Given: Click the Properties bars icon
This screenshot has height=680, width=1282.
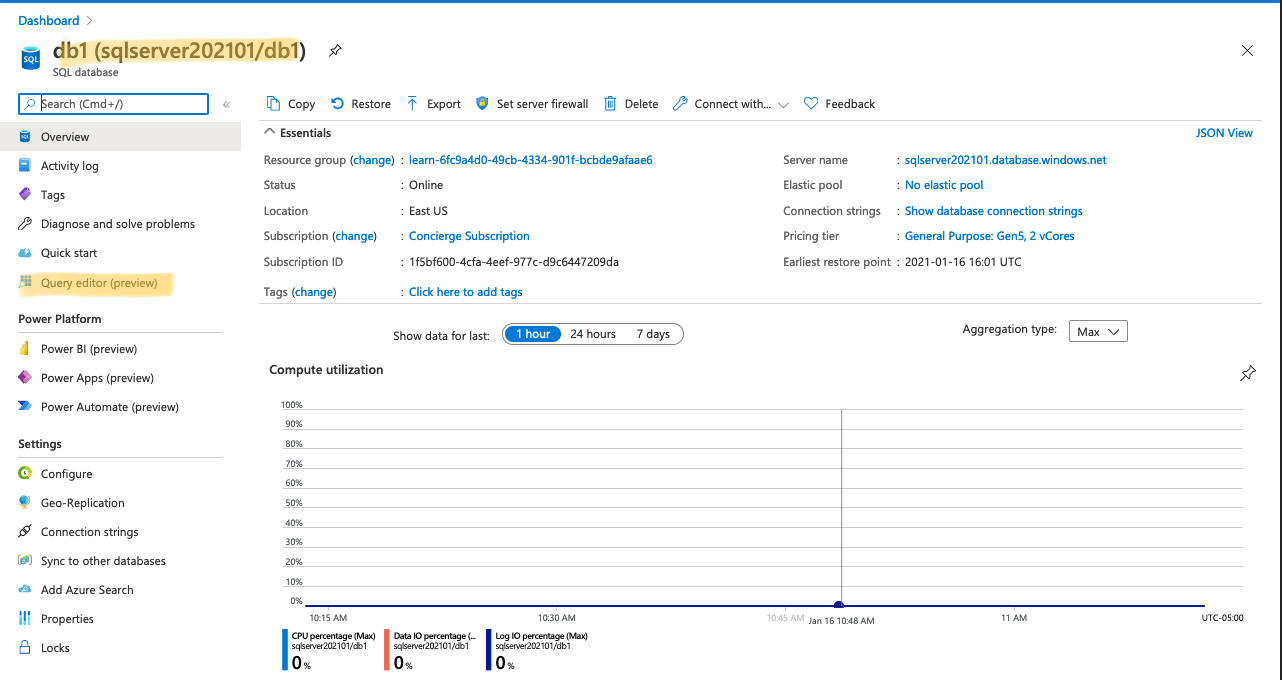Looking at the screenshot, I should pos(25,619).
